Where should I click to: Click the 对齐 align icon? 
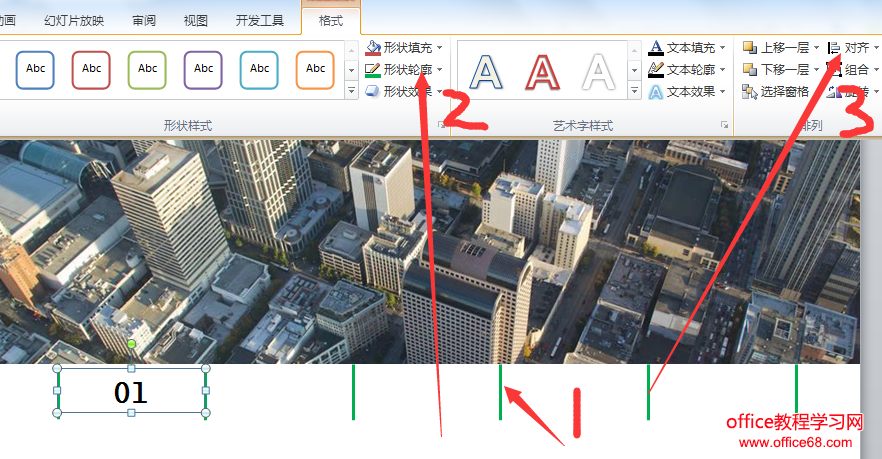click(x=834, y=48)
